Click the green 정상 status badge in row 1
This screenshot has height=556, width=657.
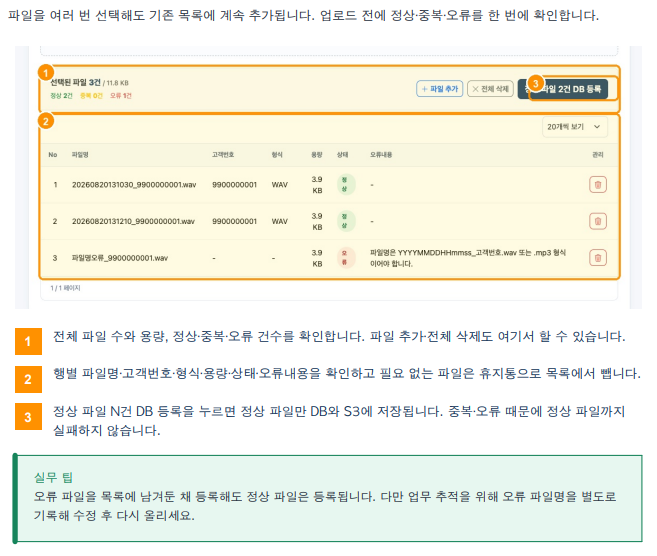click(x=346, y=184)
